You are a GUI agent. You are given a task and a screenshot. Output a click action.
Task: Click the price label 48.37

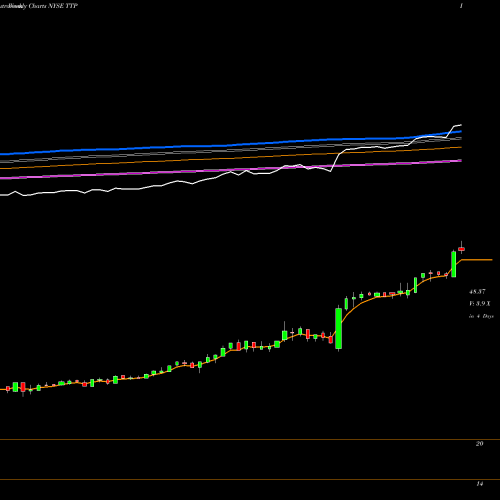(477, 292)
